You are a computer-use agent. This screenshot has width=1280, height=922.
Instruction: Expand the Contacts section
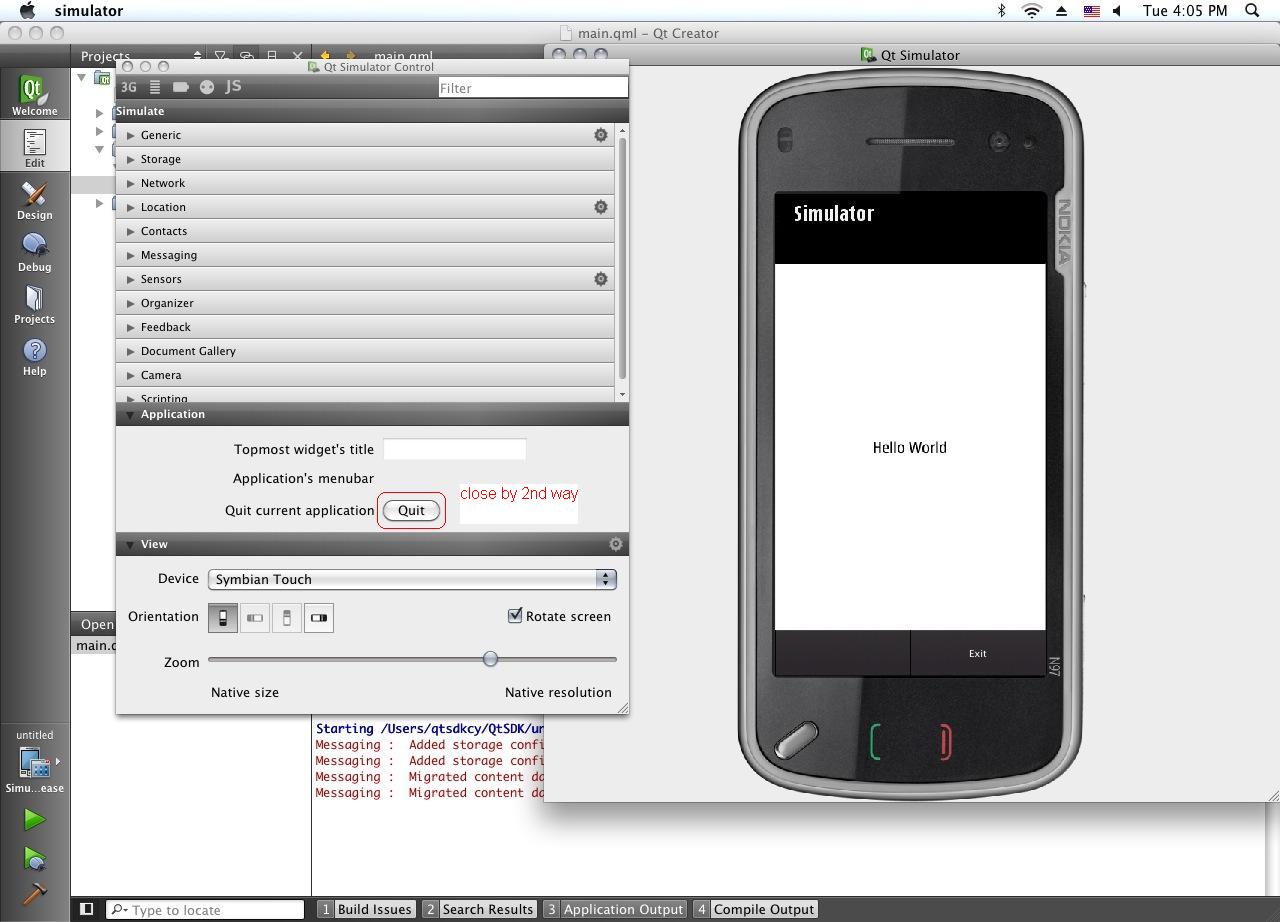pyautogui.click(x=365, y=231)
